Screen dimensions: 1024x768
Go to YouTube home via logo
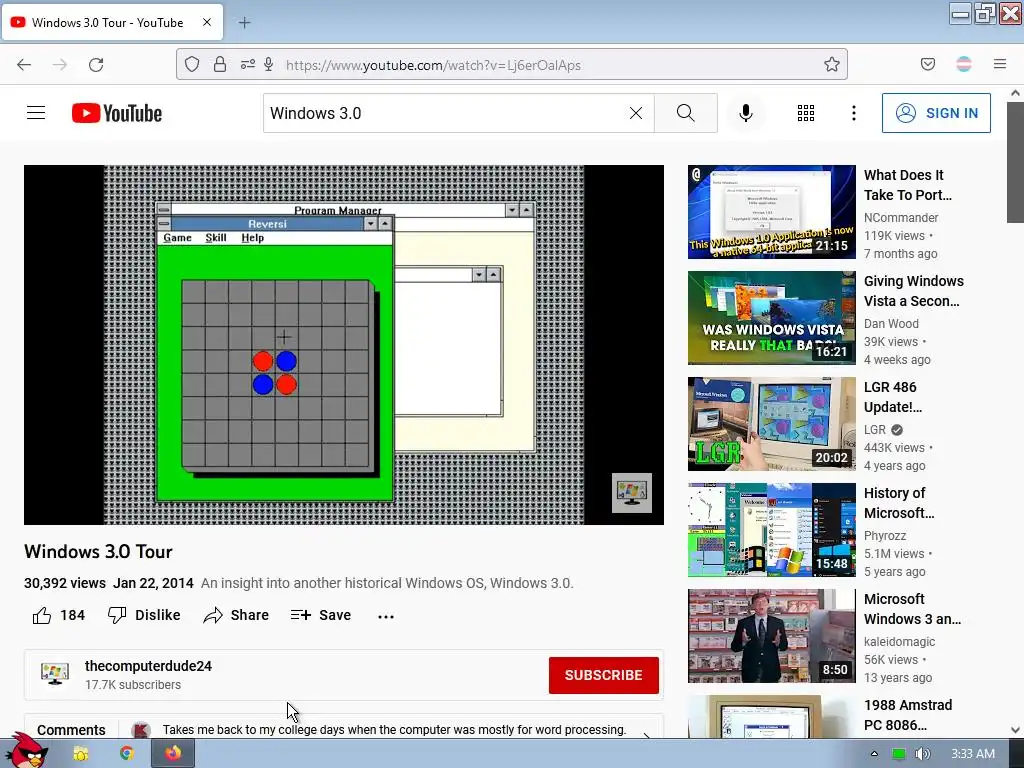click(x=117, y=113)
